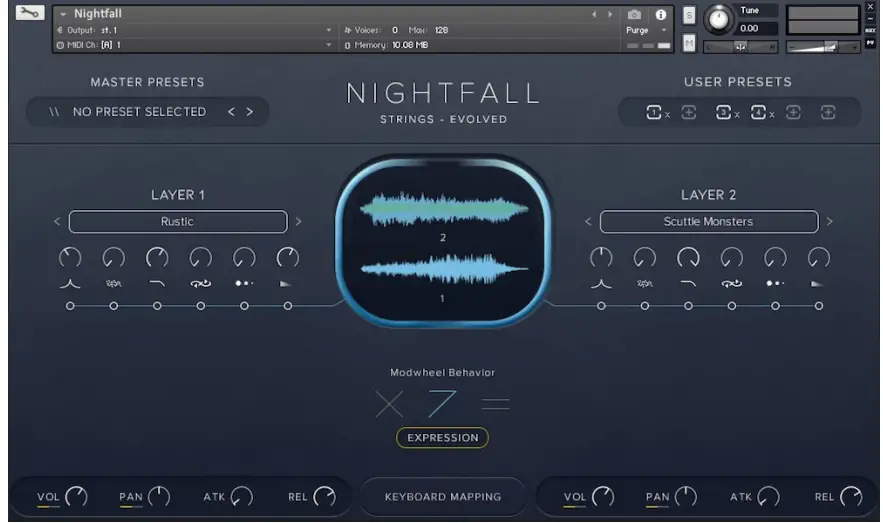
Task: Open Layer 1 Rustic sound selector
Action: click(x=178, y=222)
